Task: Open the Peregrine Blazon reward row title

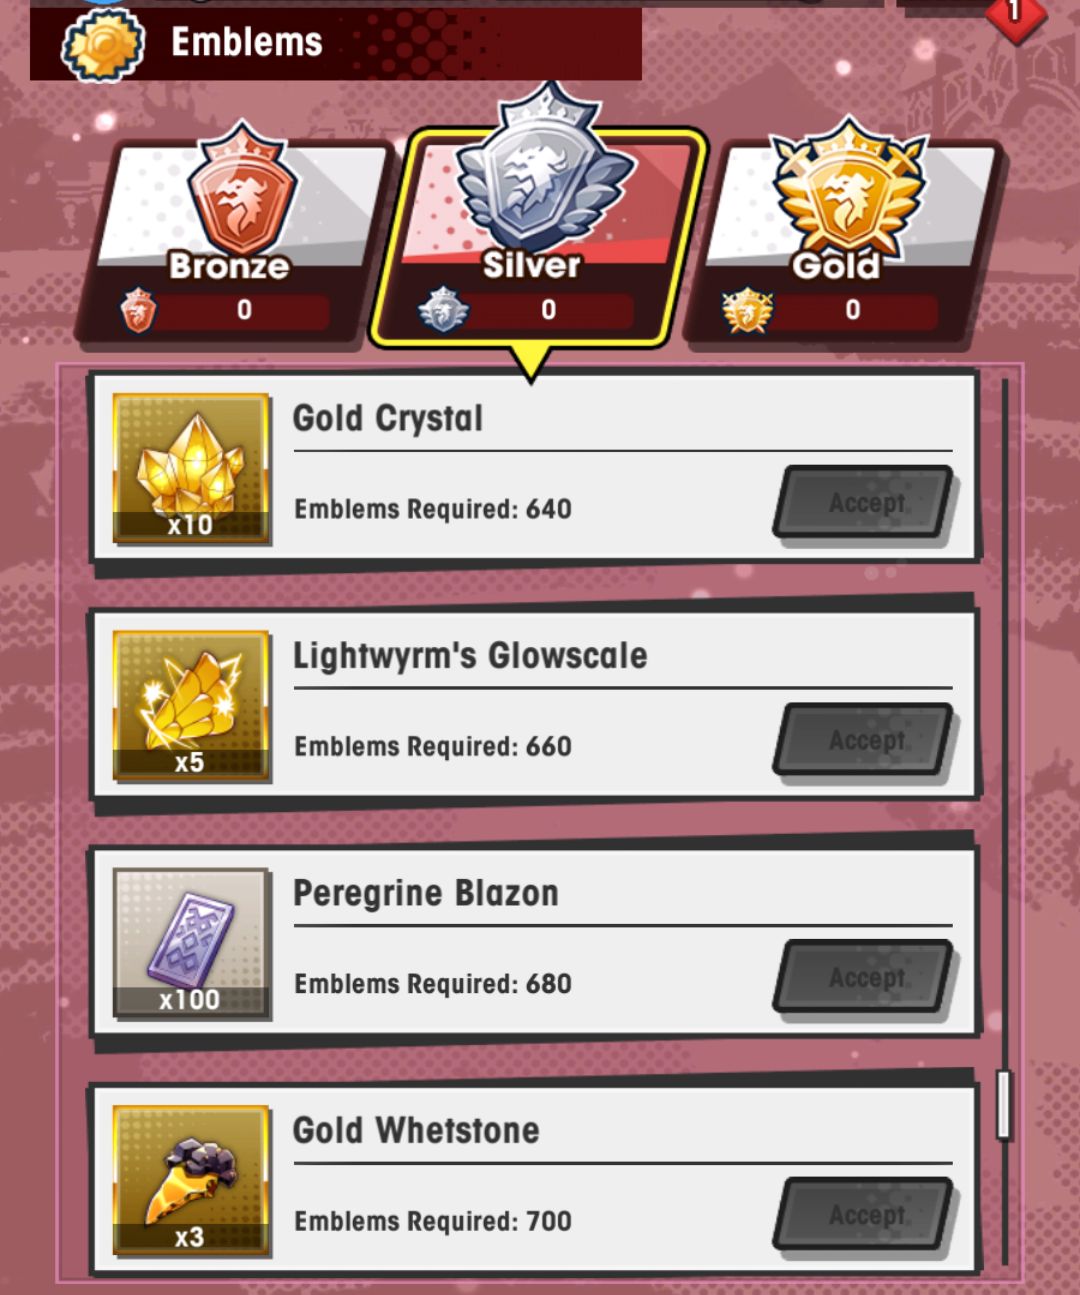Action: (x=426, y=893)
